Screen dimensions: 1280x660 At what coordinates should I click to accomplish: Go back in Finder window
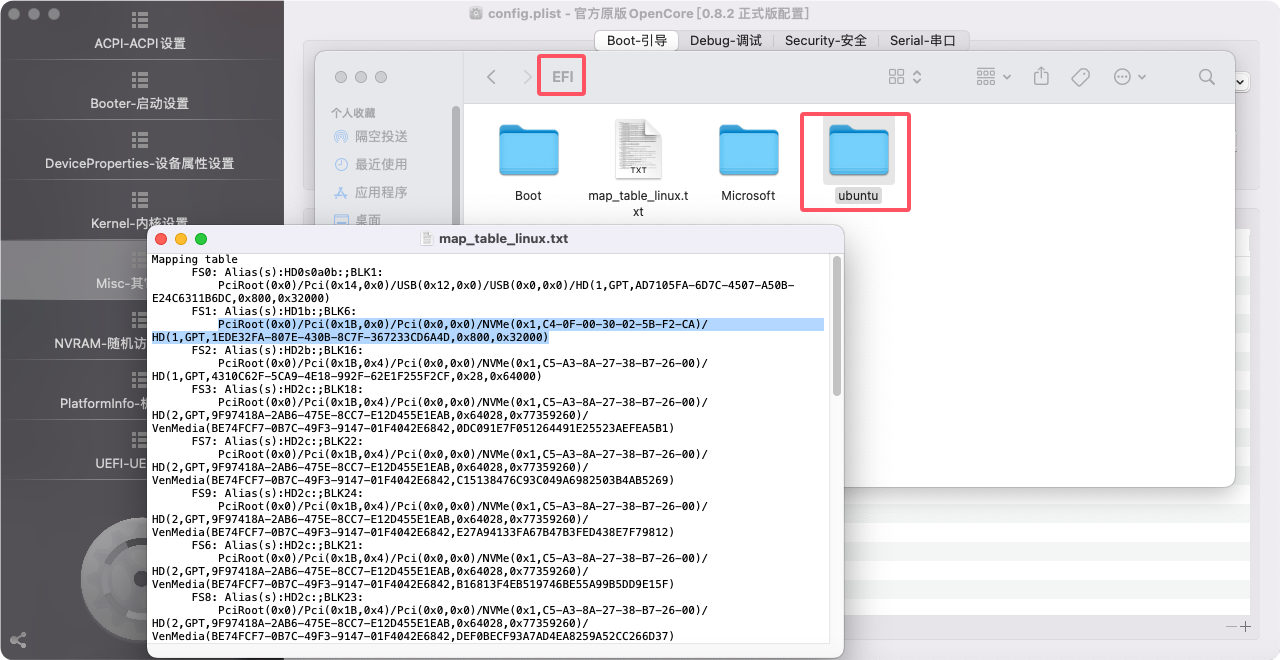coord(491,77)
